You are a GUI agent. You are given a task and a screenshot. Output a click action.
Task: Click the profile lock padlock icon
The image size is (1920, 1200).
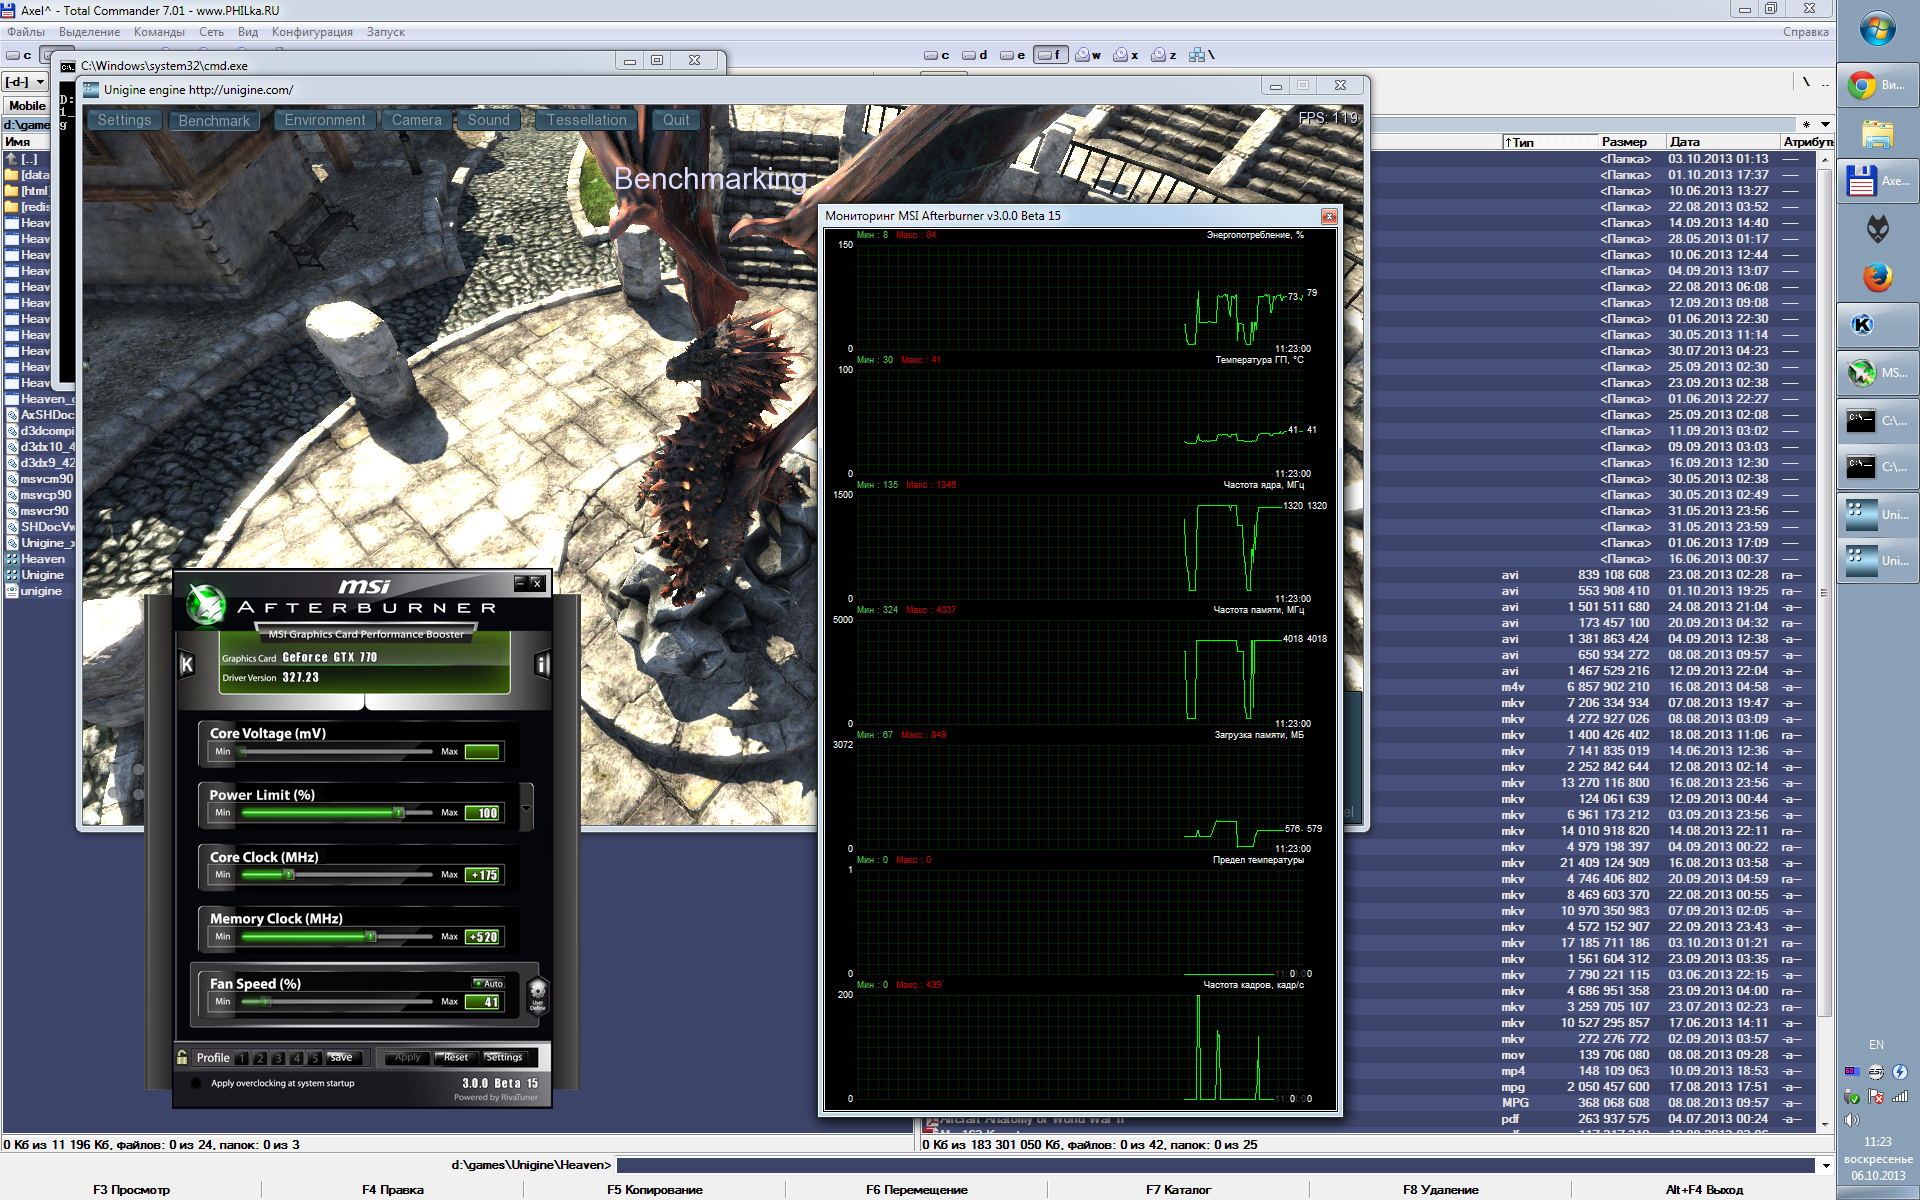click(x=182, y=1057)
